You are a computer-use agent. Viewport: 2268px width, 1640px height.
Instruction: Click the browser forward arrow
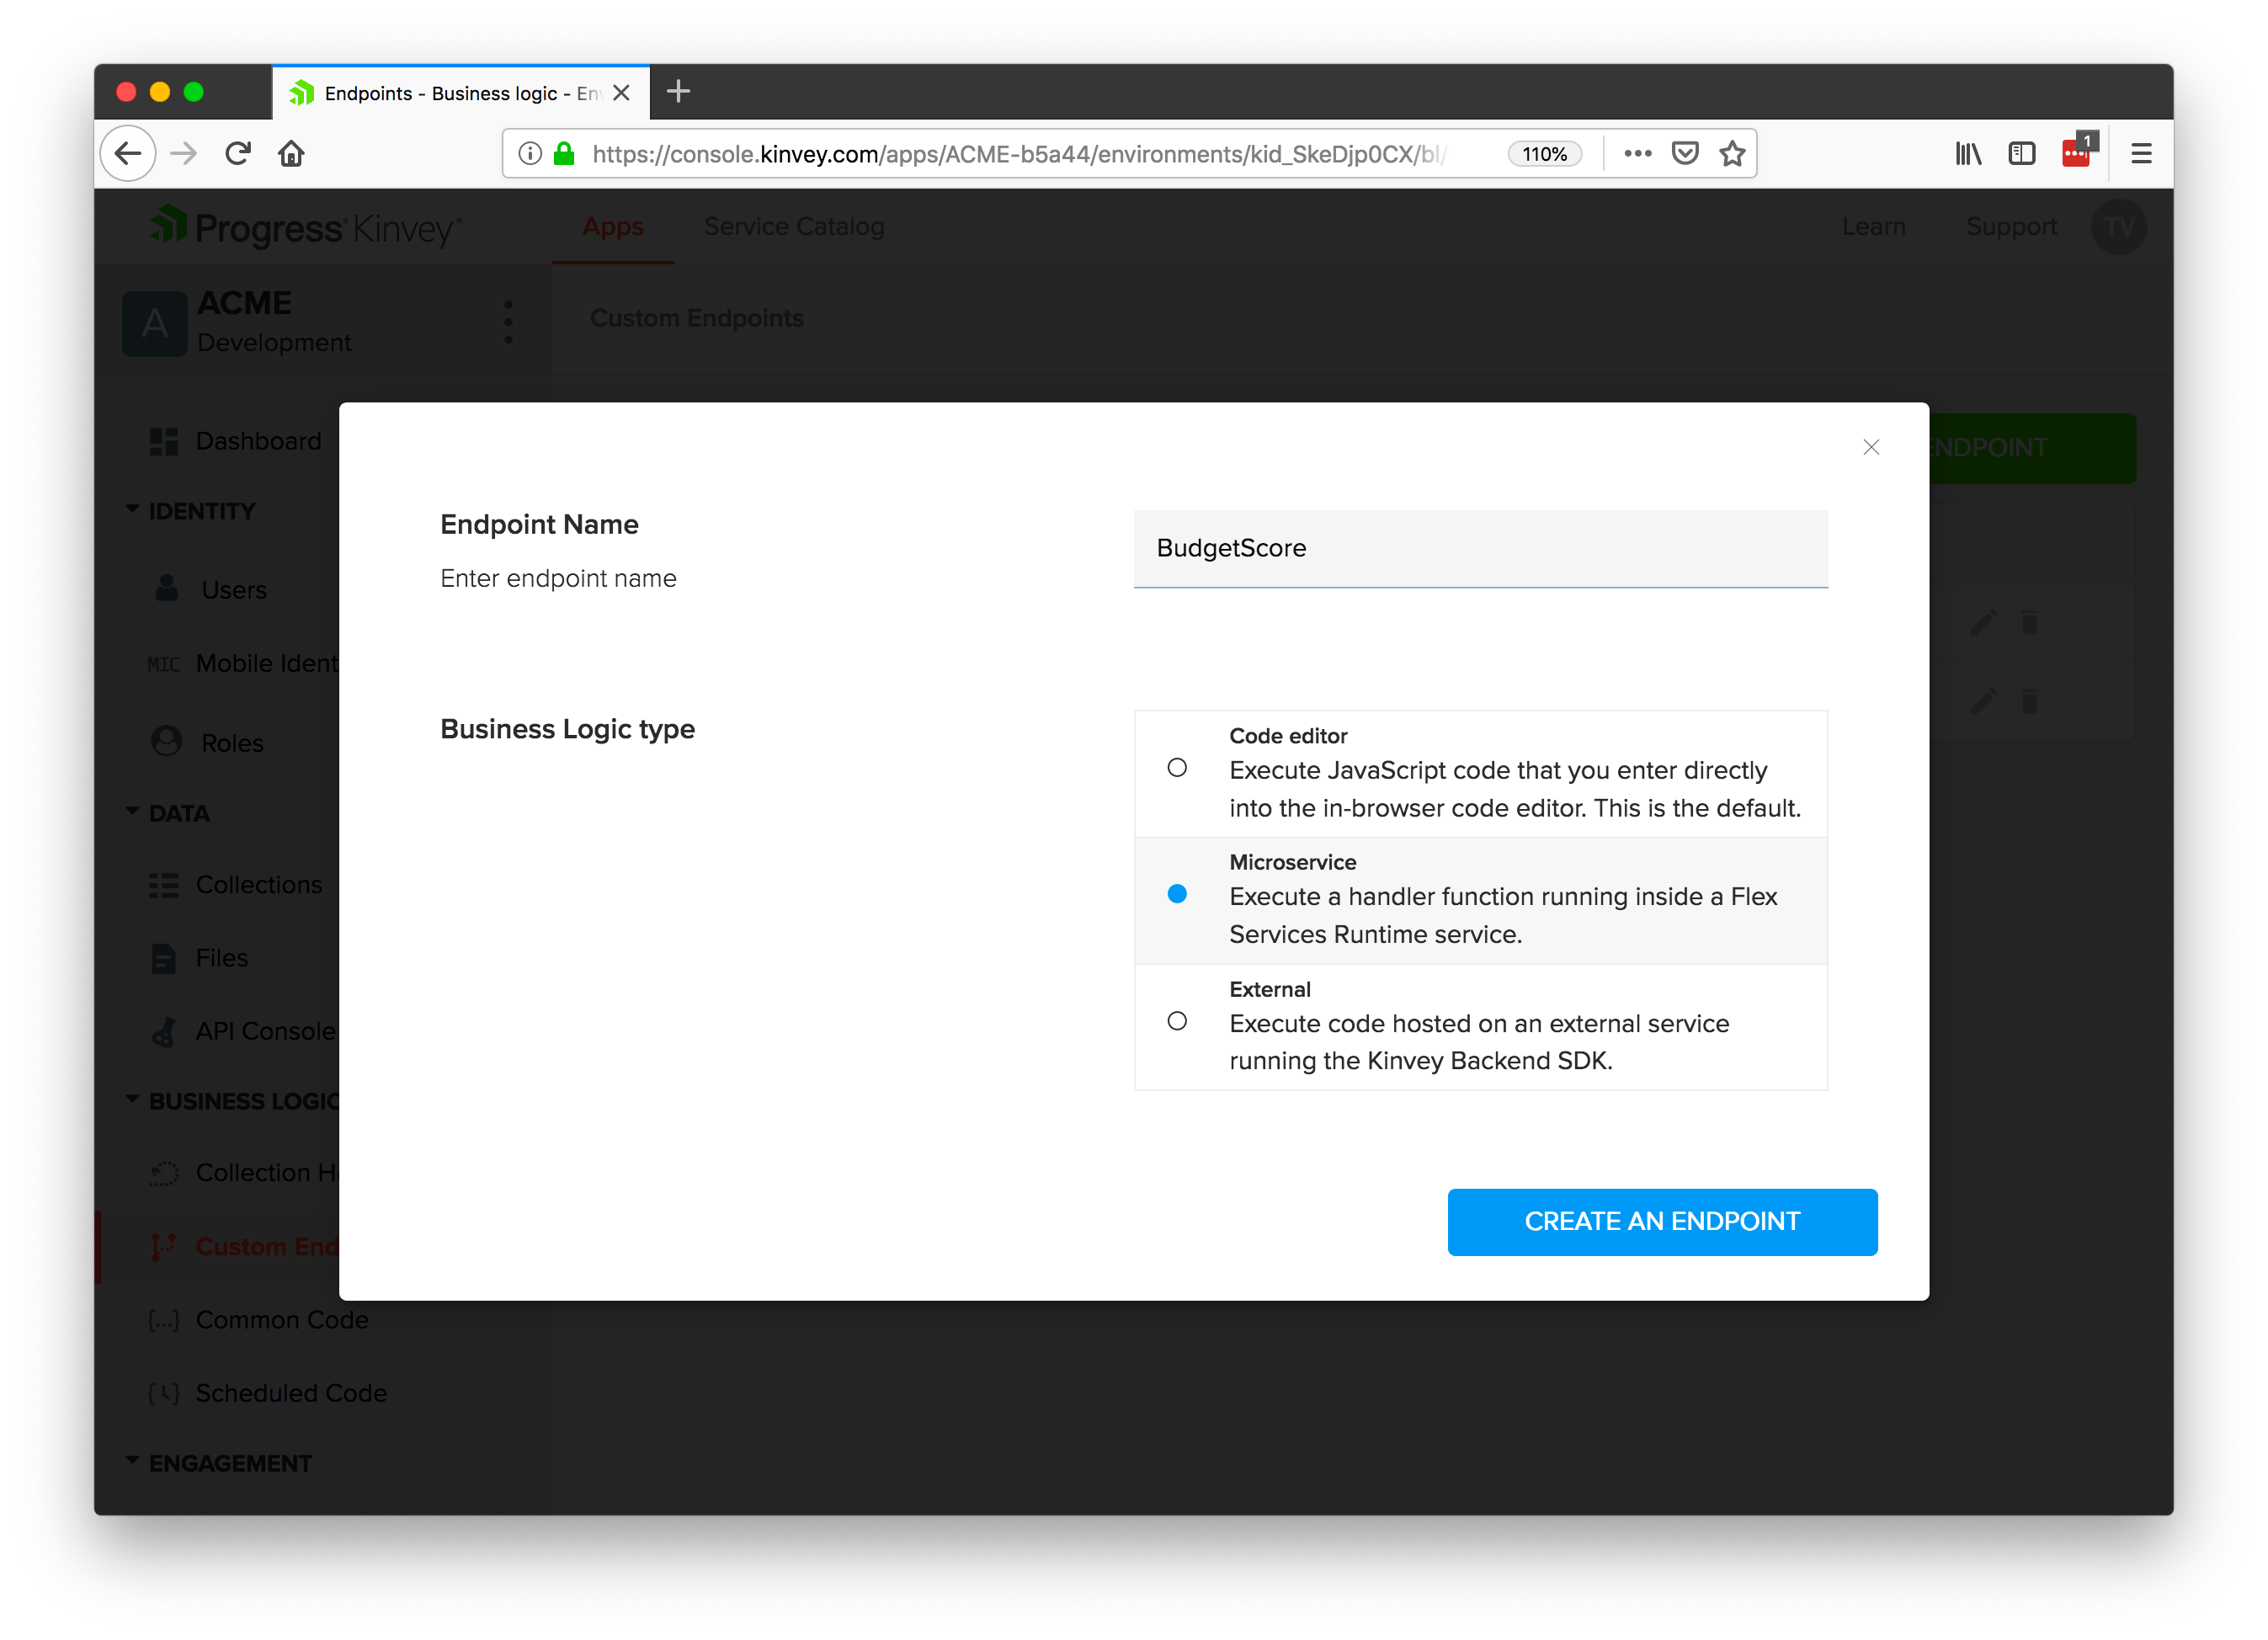(183, 153)
